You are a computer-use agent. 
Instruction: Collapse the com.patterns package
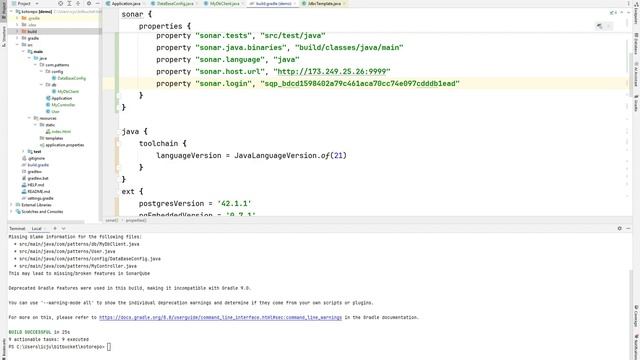click(x=36, y=65)
